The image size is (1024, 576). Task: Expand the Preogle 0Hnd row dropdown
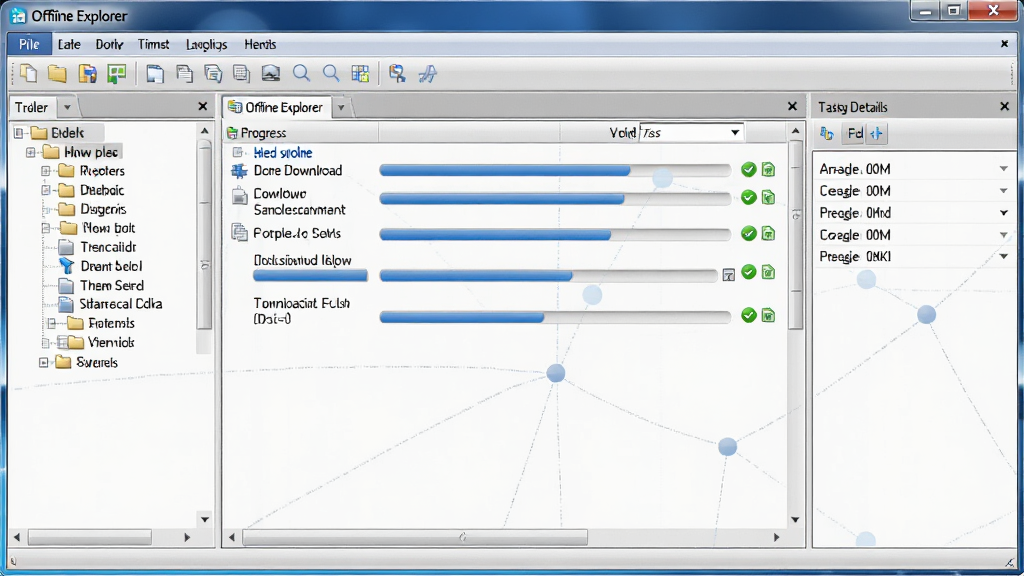point(1004,213)
